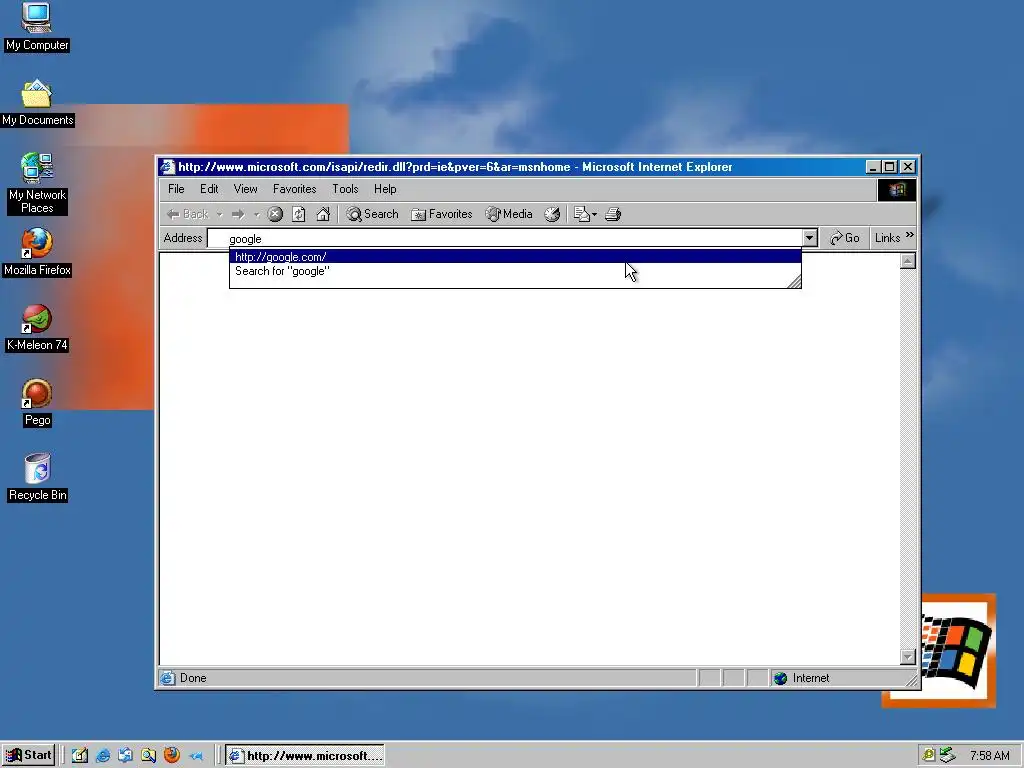Viewport: 1024px width, 768px height.
Task: Select the My Computer desktop icon
Action: point(37,27)
